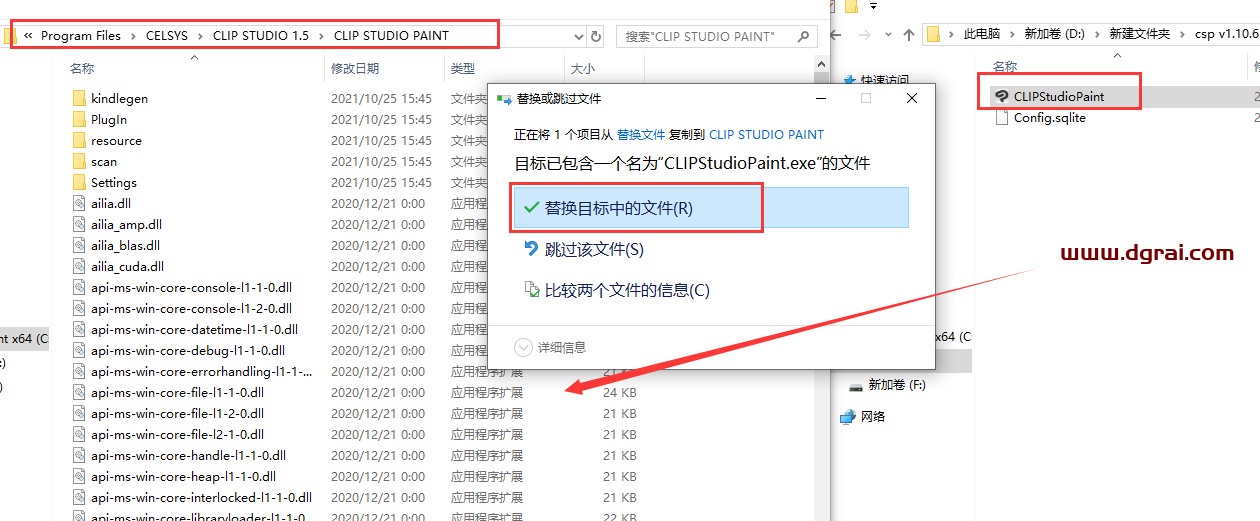Click refresh button in left Explorer address bar
Screen dimensions: 1260x521
point(597,36)
